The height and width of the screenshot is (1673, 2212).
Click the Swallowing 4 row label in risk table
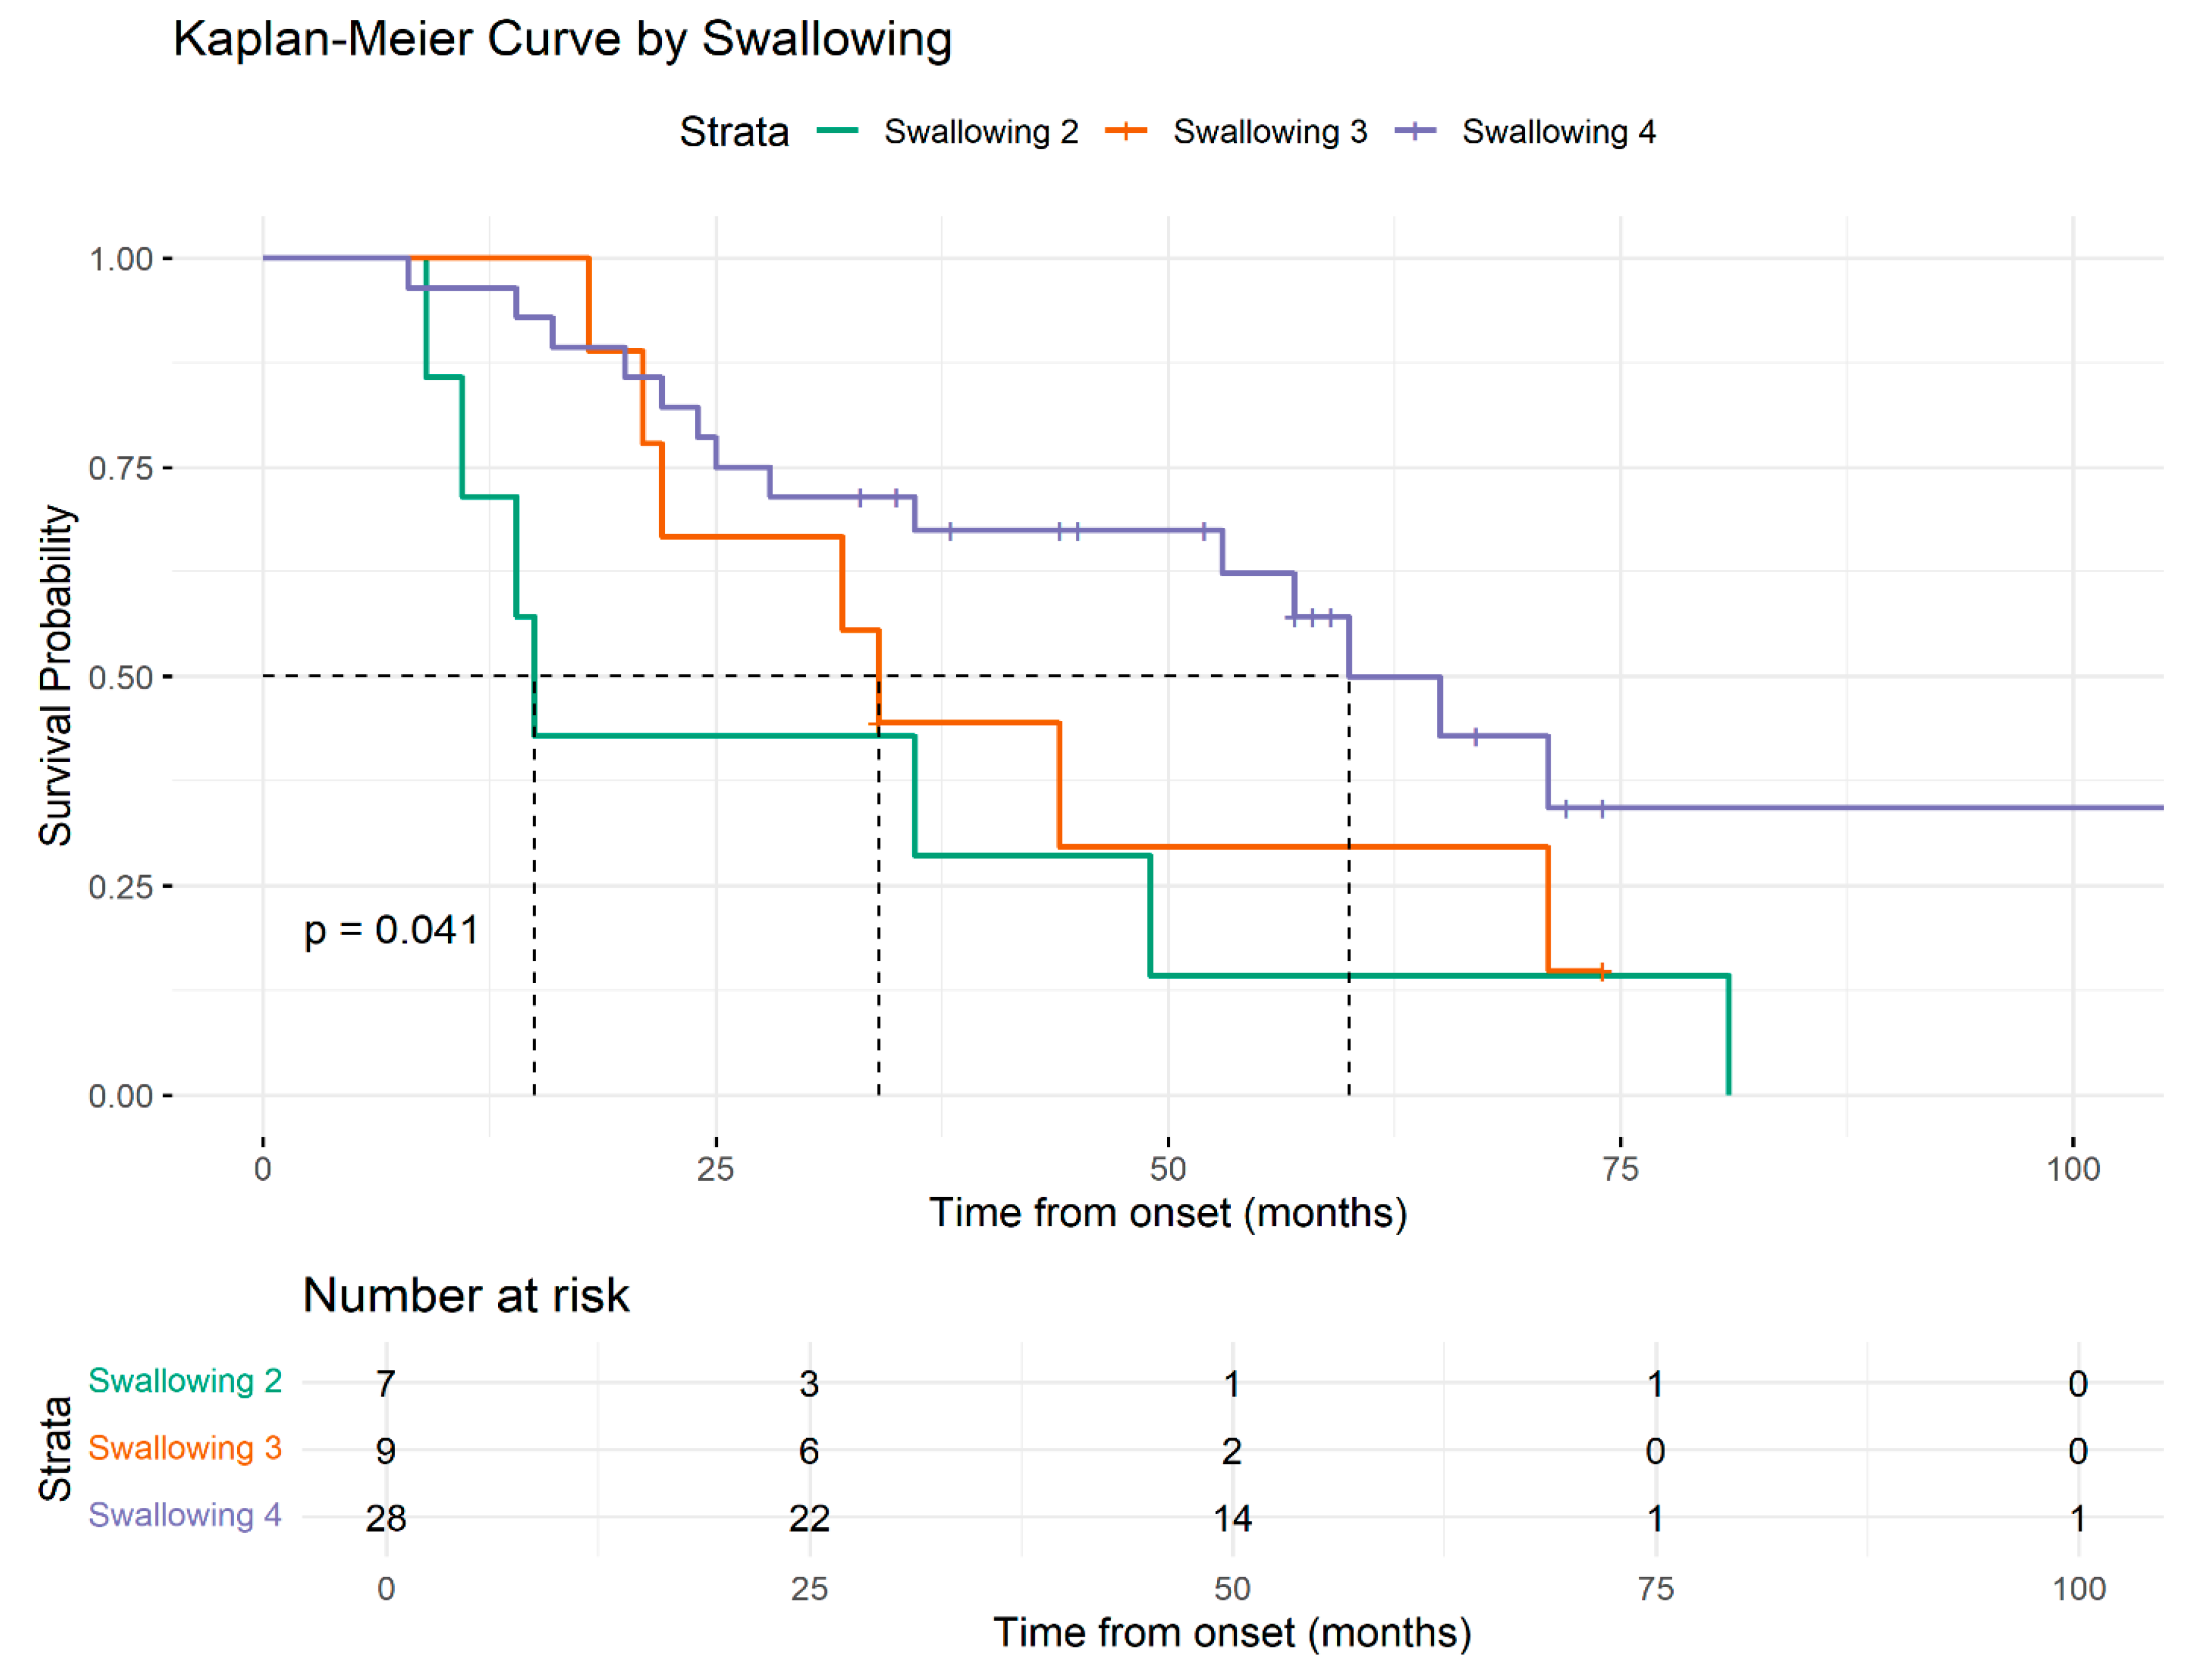(x=185, y=1515)
